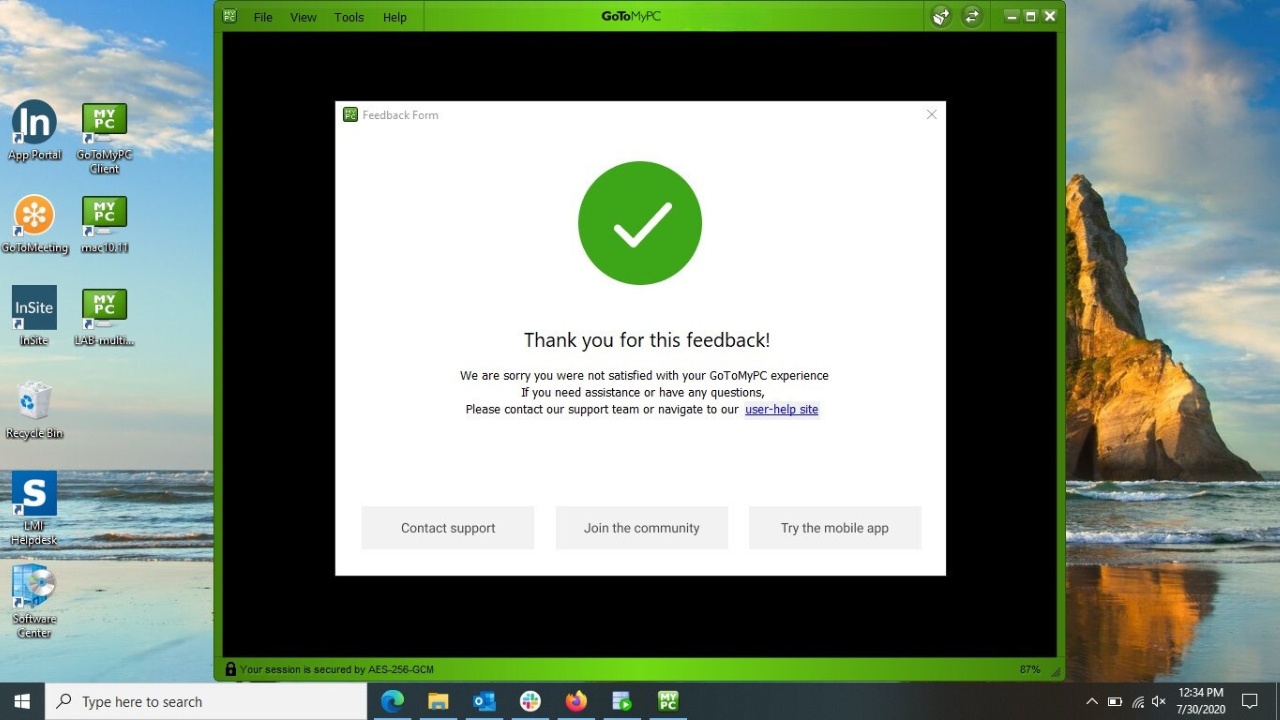Click the Feedback Form window icon
1280x720 pixels.
(x=350, y=115)
